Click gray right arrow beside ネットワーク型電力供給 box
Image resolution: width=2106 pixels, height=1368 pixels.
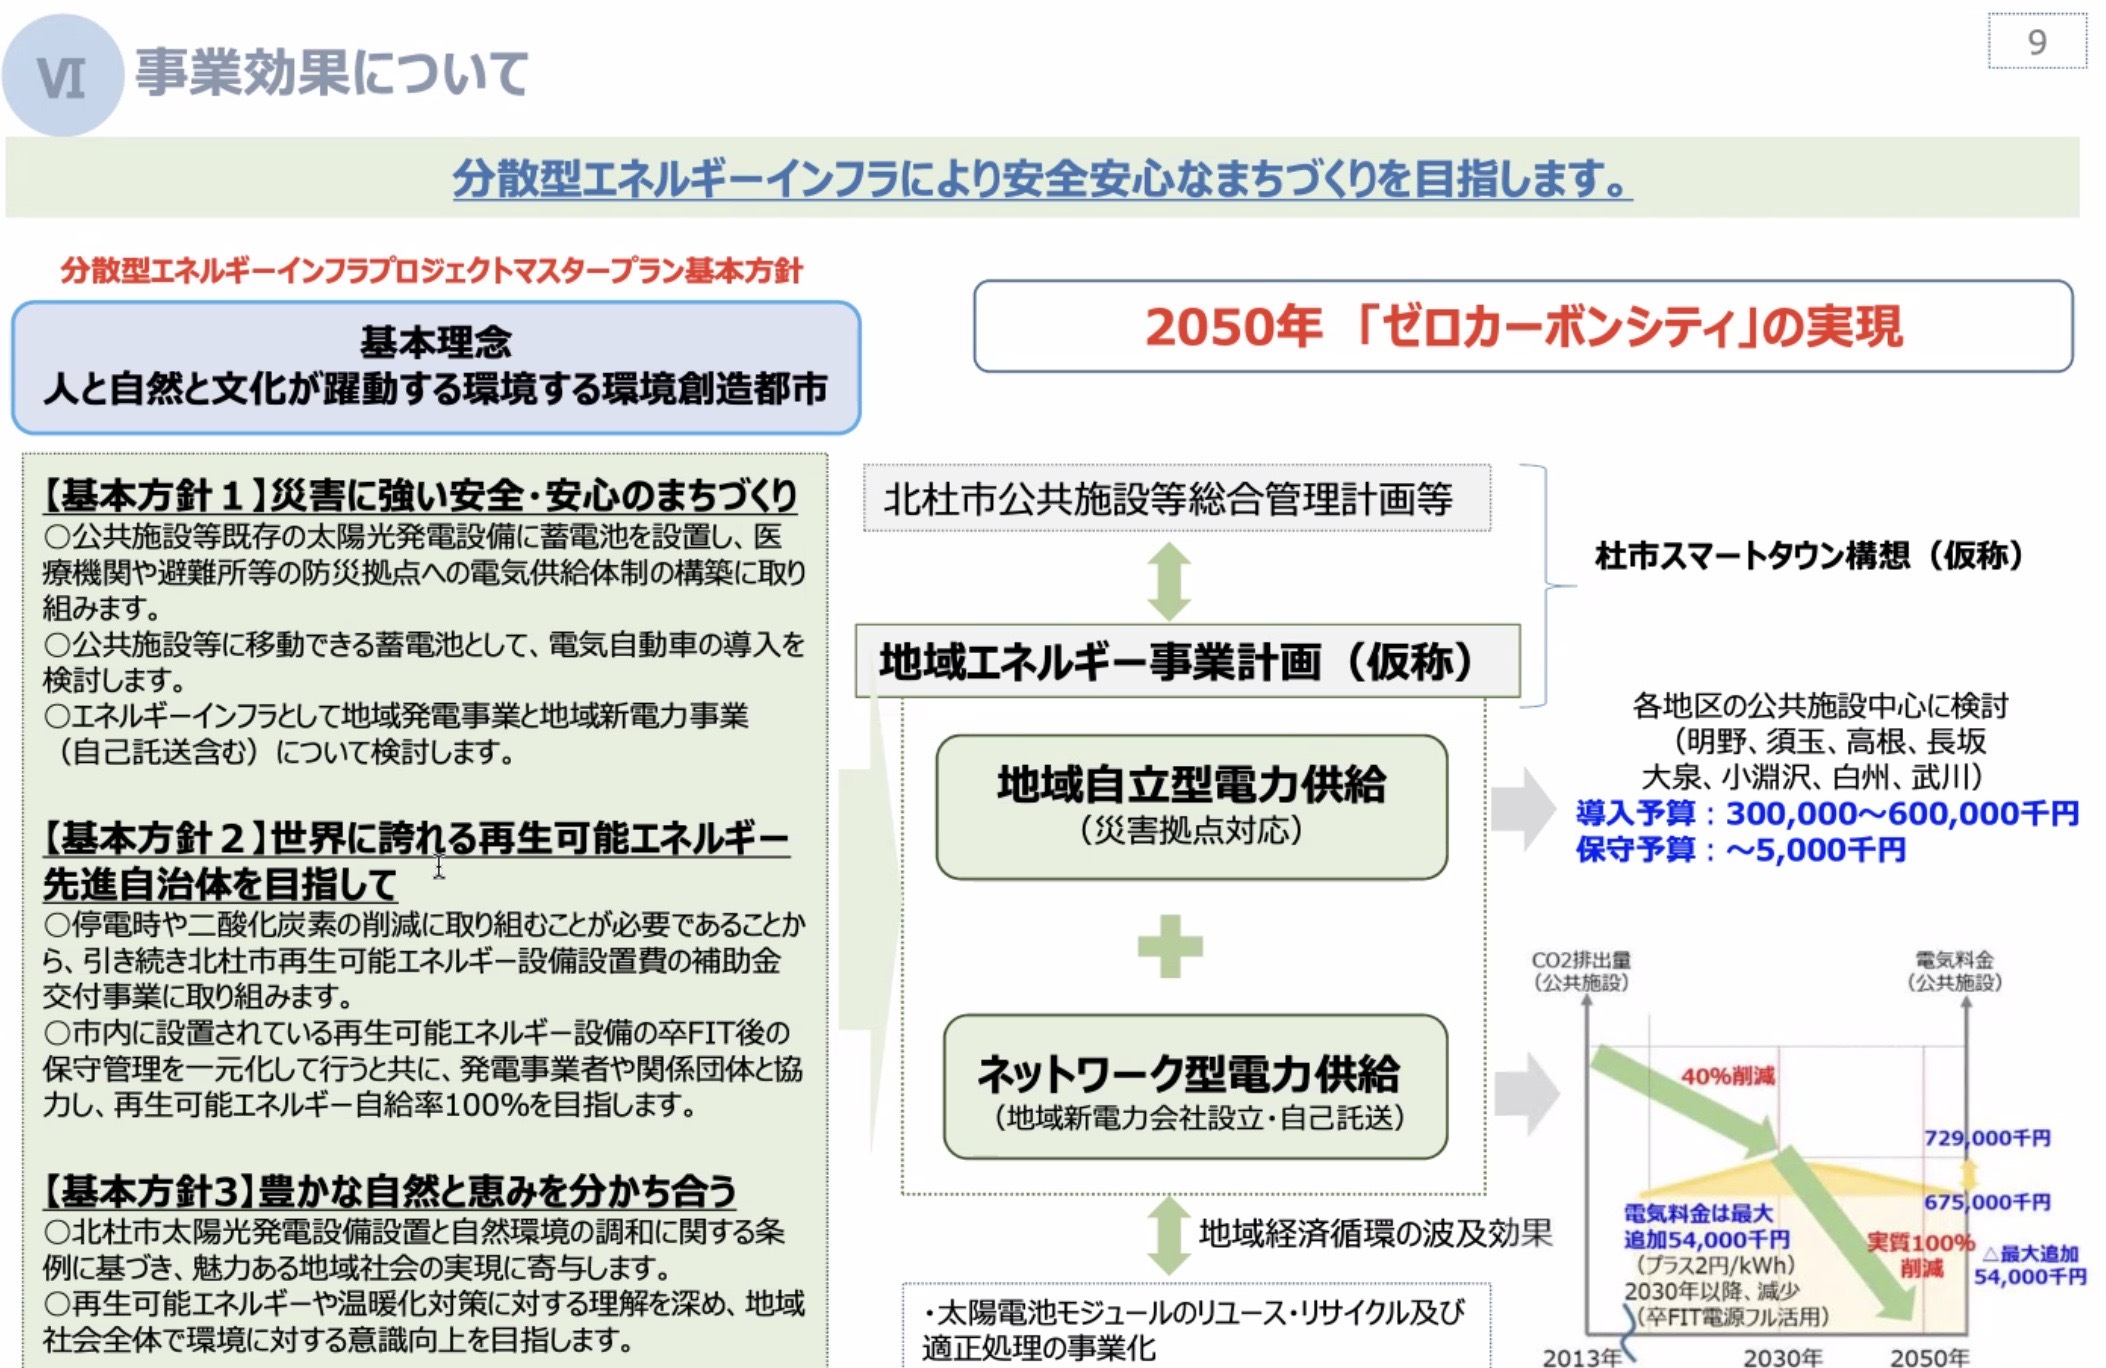point(1526,1093)
